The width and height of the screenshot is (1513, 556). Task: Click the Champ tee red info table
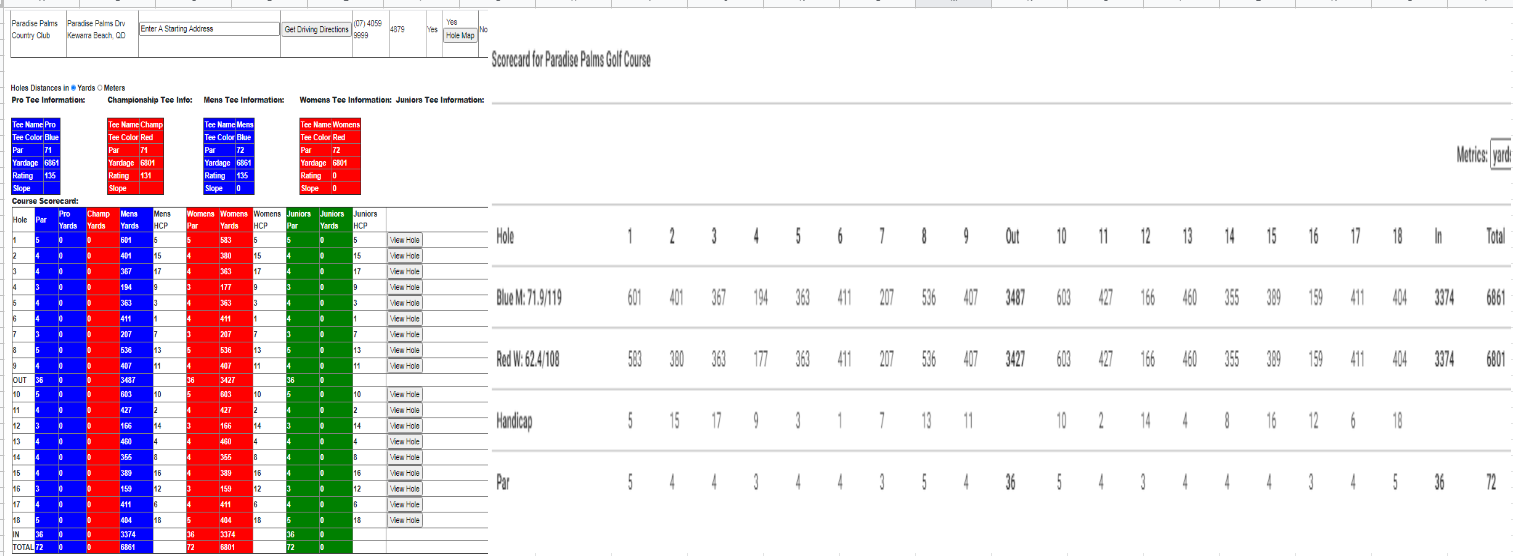pyautogui.click(x=135, y=156)
